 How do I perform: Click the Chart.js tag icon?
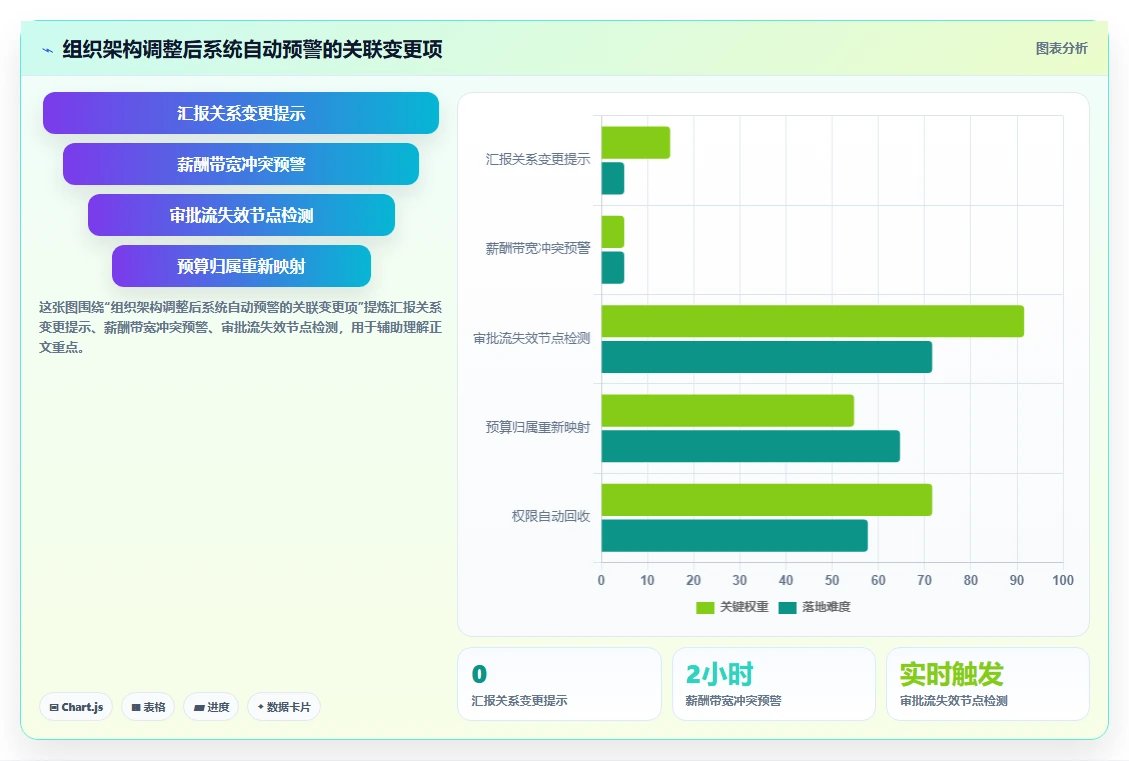54,708
